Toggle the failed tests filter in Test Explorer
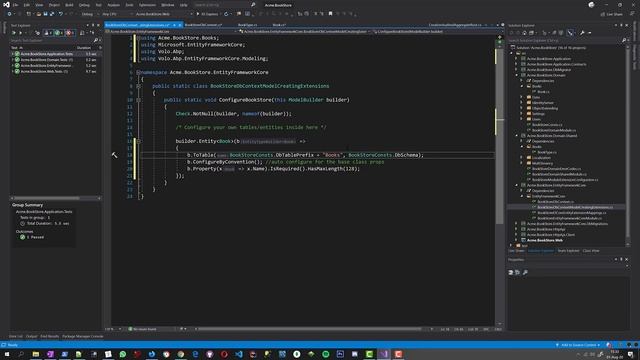Screen dimensions: 640x360 point(70,33)
